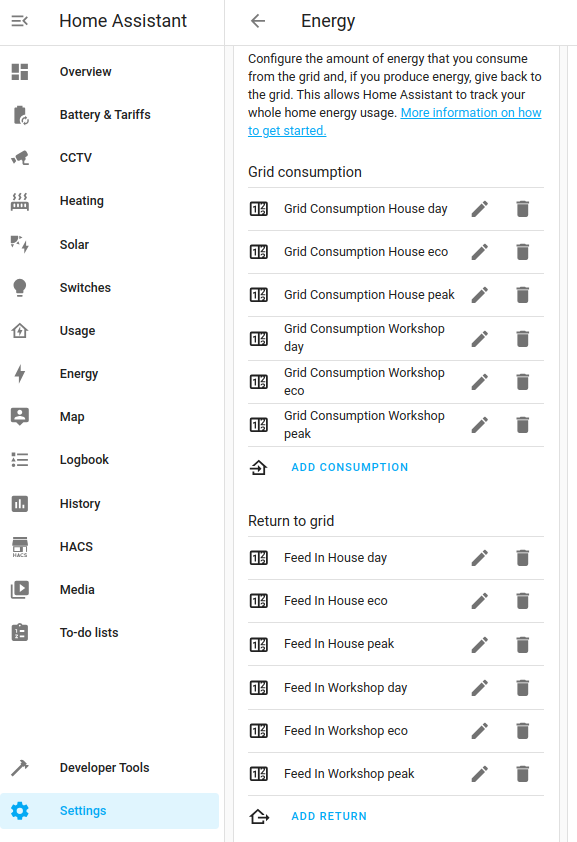The height and width of the screenshot is (842, 577).
Task: Delete Grid Consumption Workshop eco entry
Action: coord(523,382)
